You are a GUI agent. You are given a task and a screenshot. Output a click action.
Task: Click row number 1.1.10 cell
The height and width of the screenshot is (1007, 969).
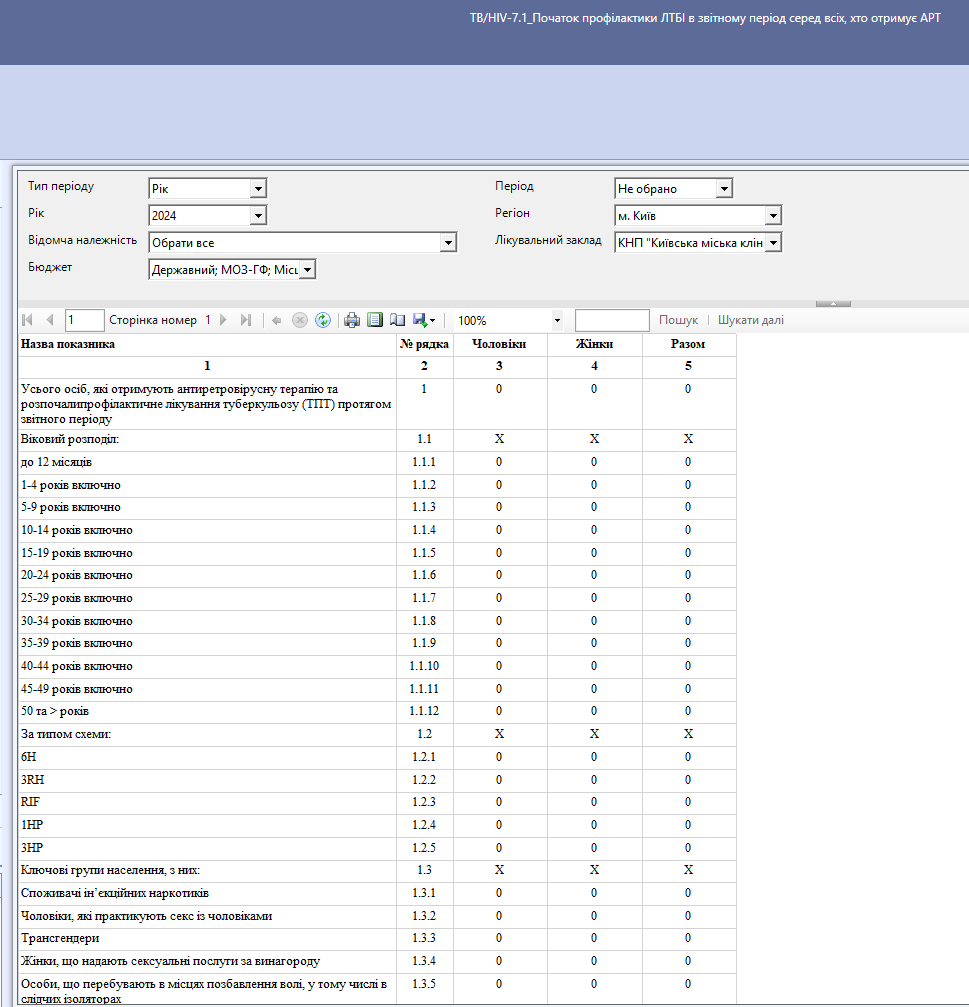coord(424,666)
